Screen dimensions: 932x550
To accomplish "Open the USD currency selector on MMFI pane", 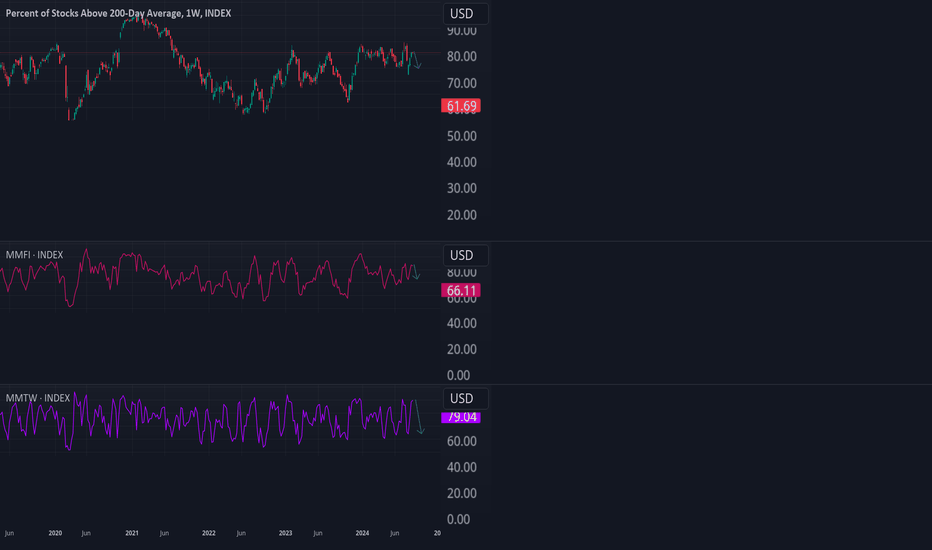I will coord(465,256).
